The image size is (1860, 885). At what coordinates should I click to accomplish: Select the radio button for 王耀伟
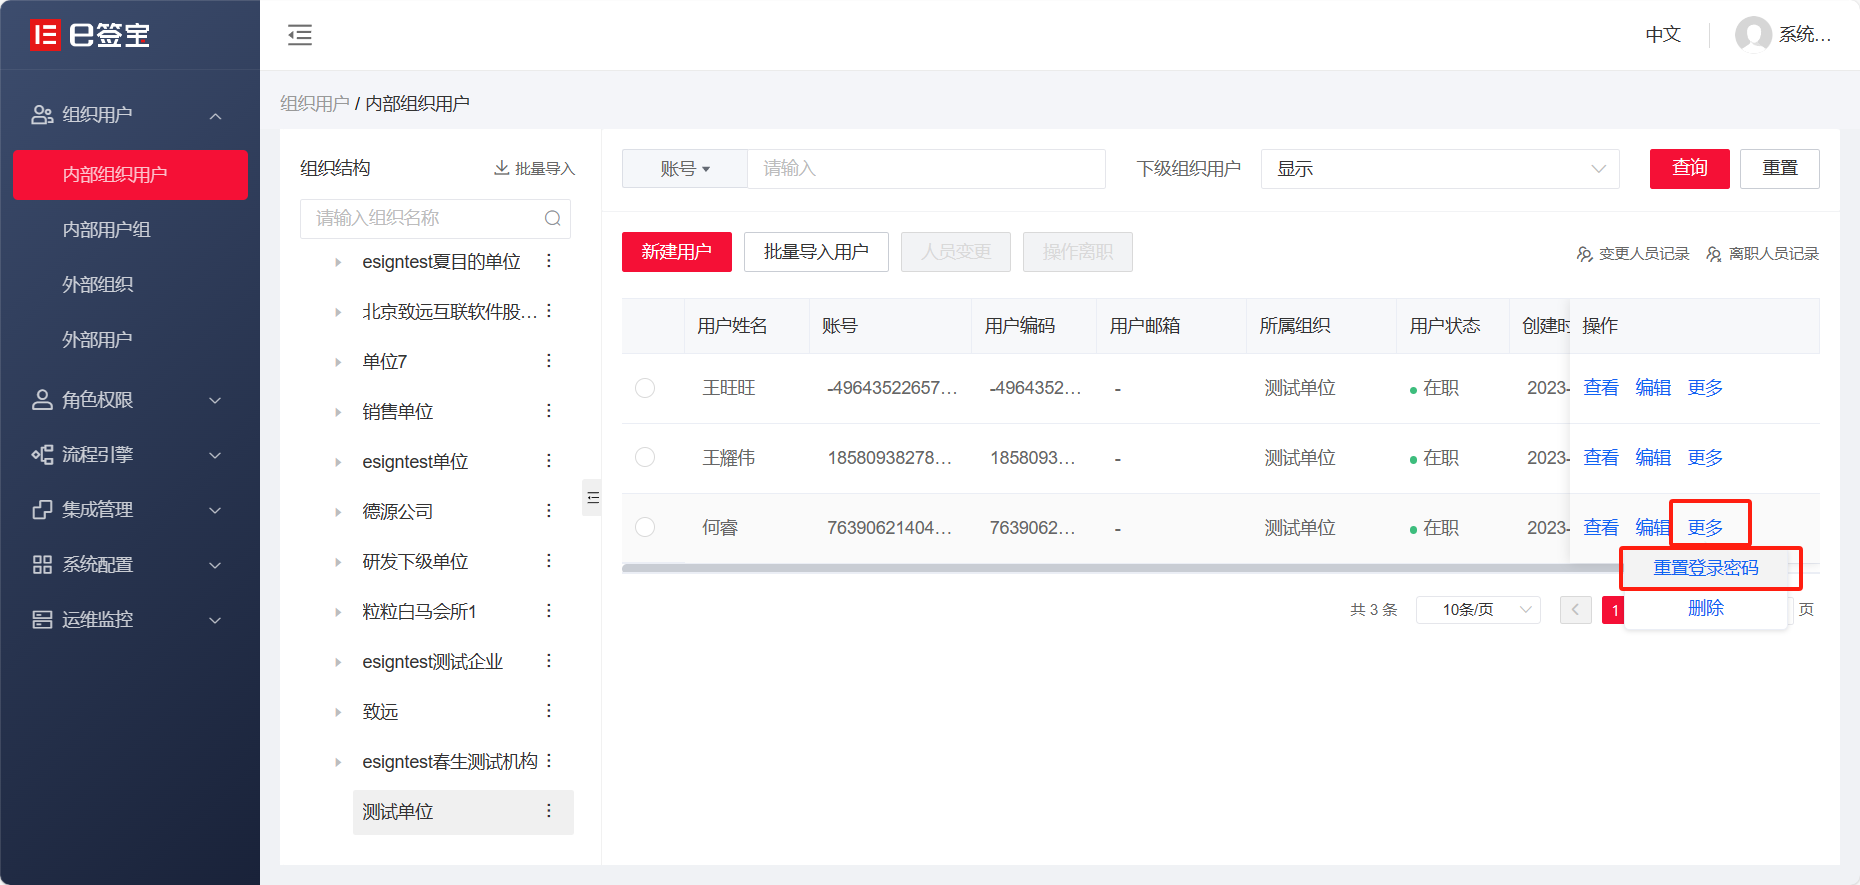point(645,458)
